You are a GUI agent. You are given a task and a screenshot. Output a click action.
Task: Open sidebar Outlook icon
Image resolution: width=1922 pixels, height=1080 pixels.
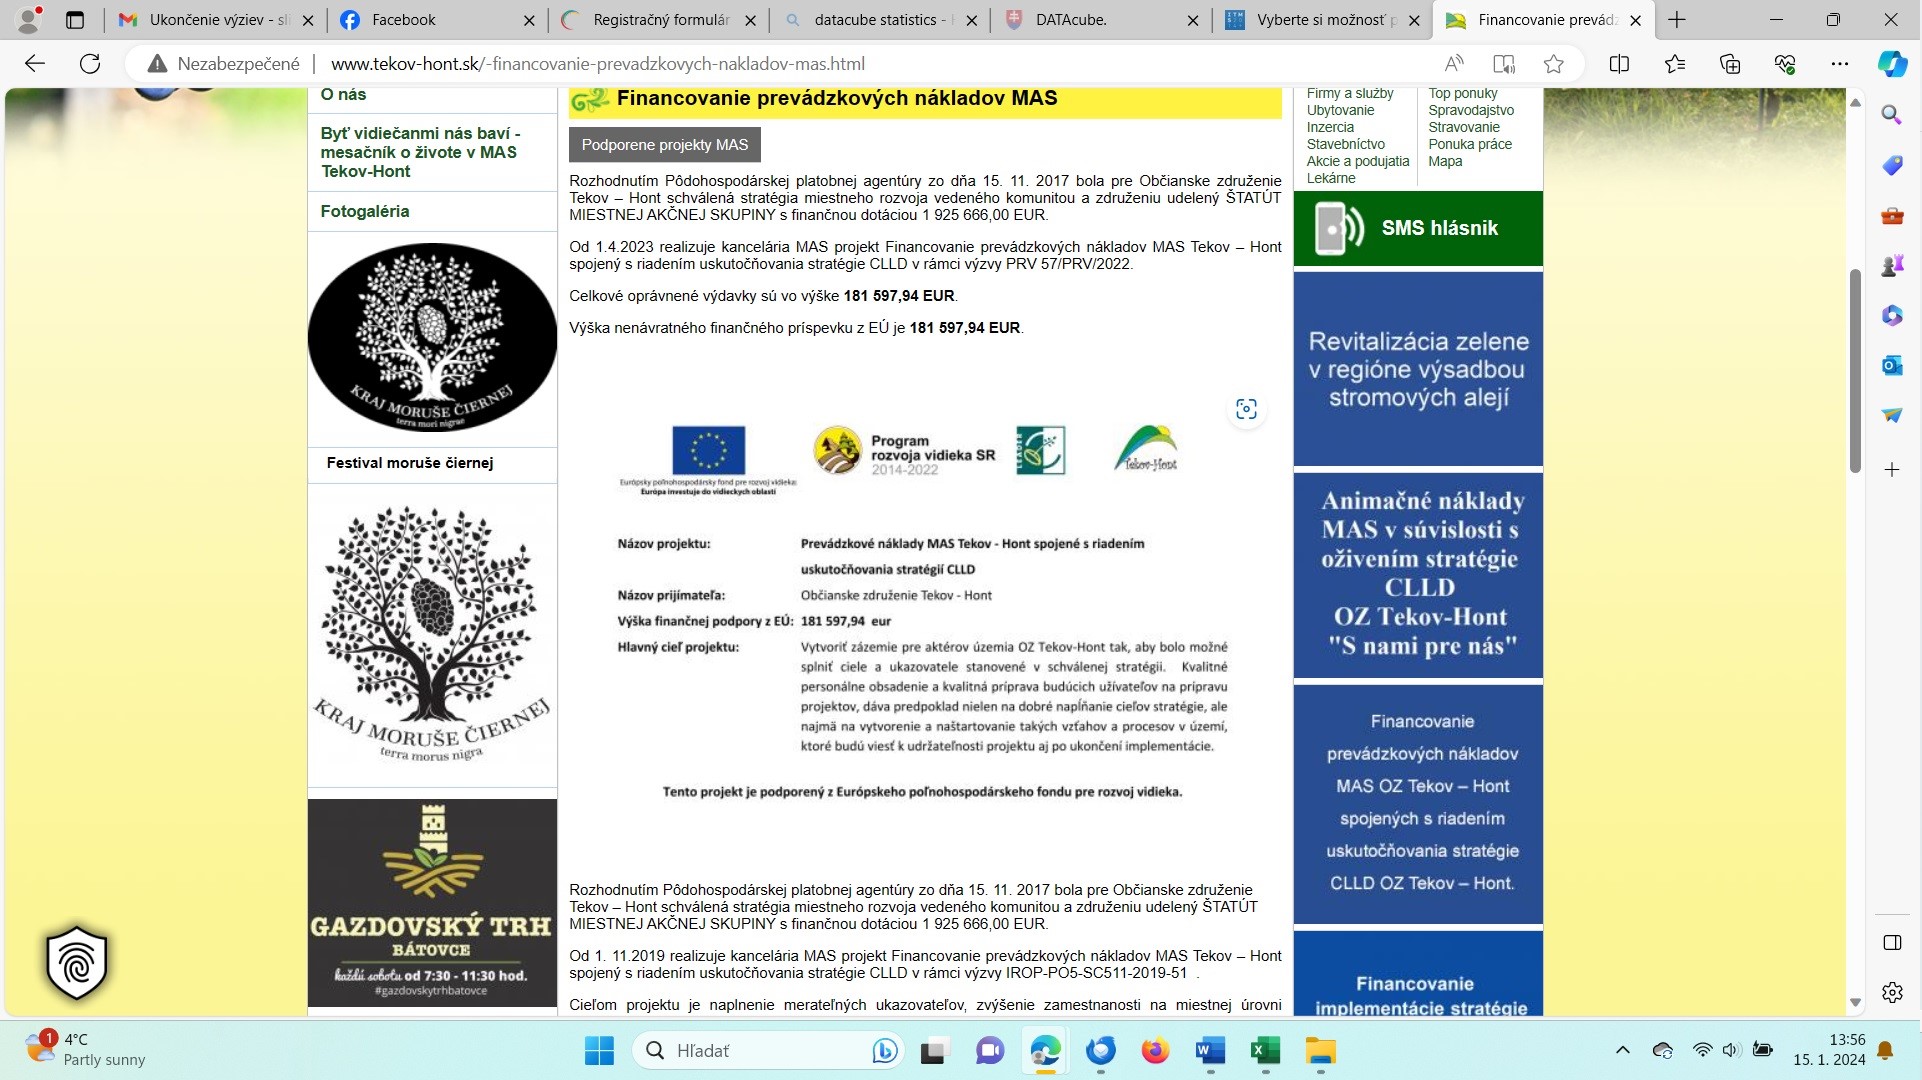(x=1892, y=365)
